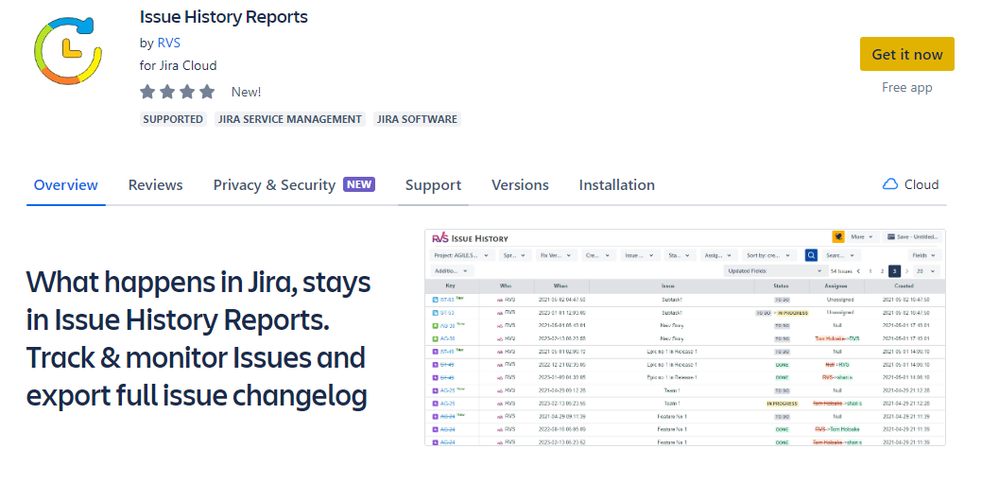999x501 pixels.
Task: Open the Overview tab
Action: 66,185
